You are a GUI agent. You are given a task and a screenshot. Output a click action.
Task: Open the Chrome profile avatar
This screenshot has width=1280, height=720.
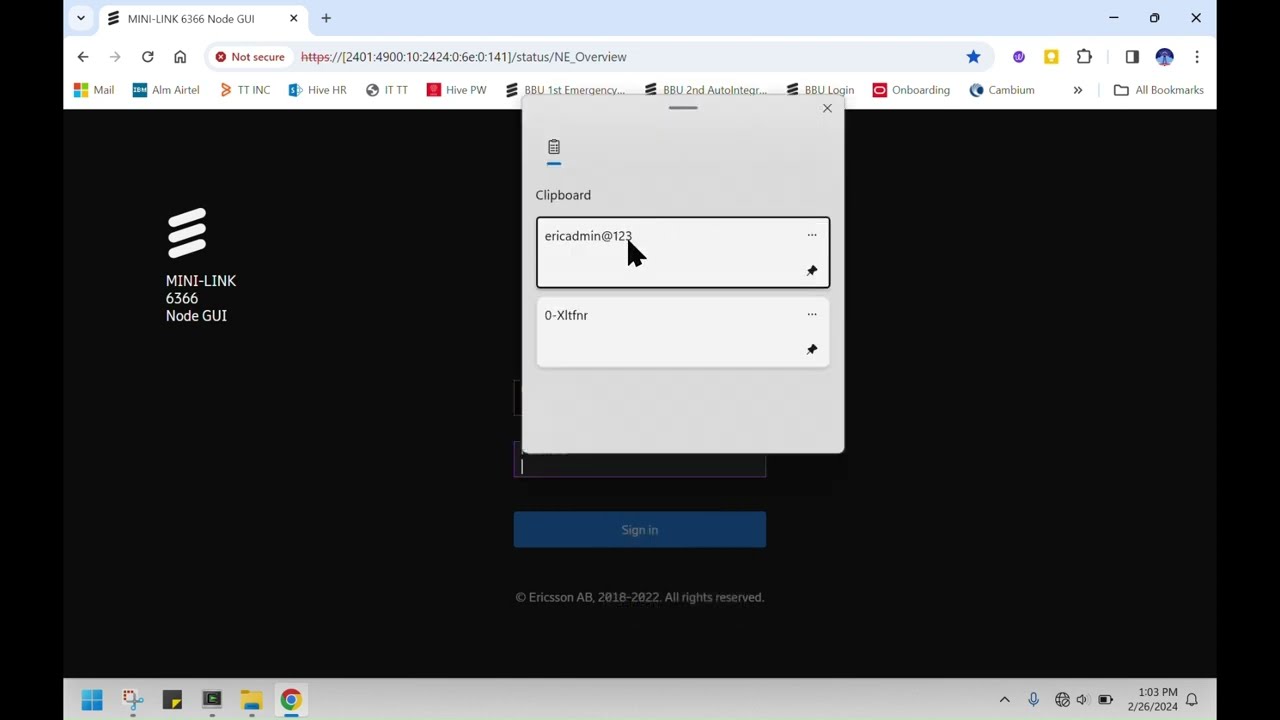(1164, 57)
